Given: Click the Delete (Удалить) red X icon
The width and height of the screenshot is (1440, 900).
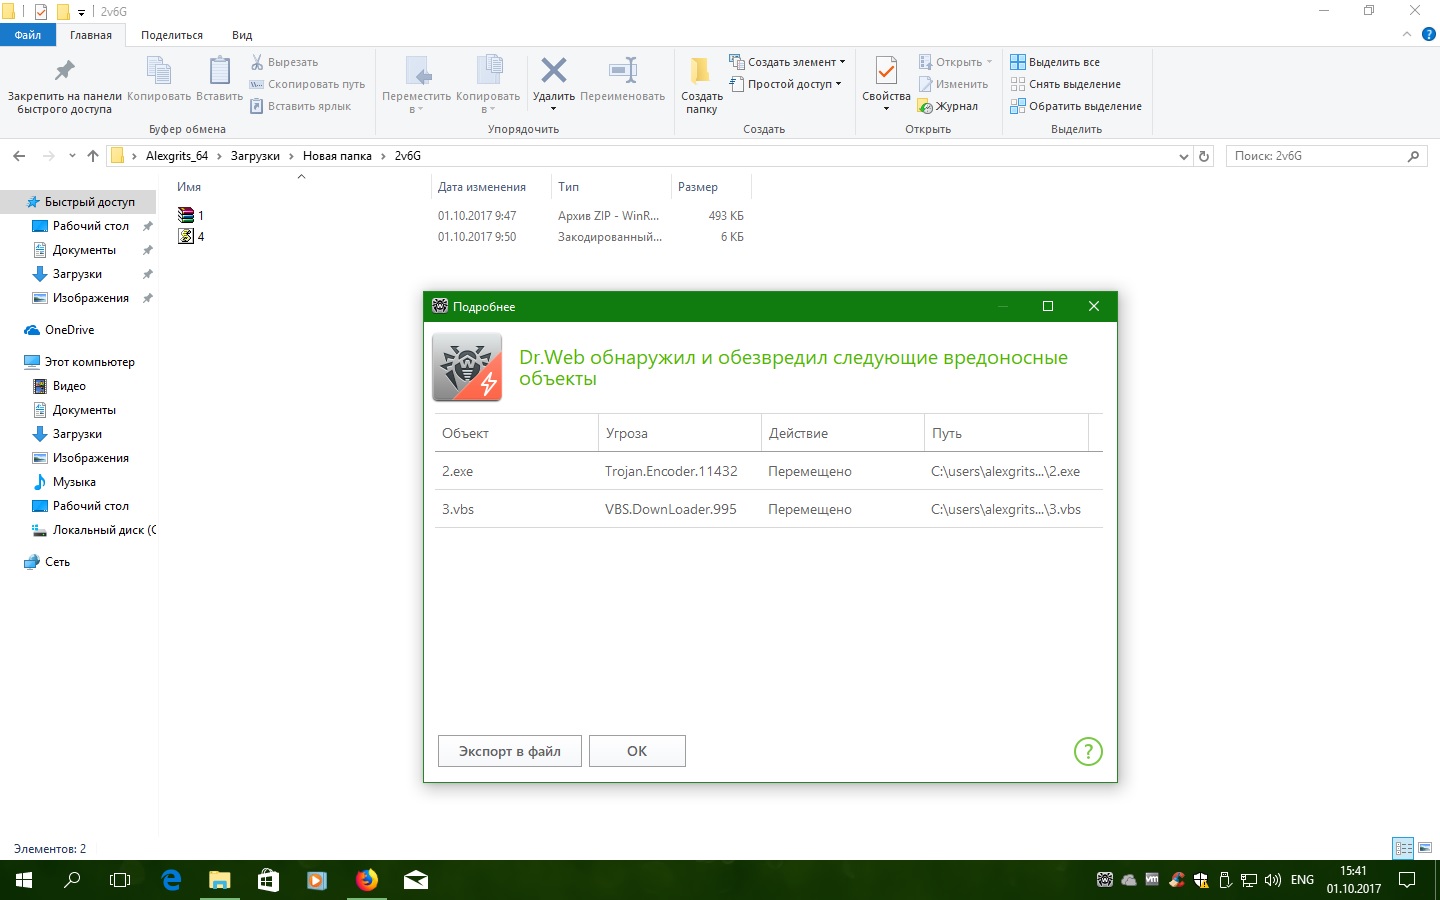Looking at the screenshot, I should pyautogui.click(x=553, y=71).
